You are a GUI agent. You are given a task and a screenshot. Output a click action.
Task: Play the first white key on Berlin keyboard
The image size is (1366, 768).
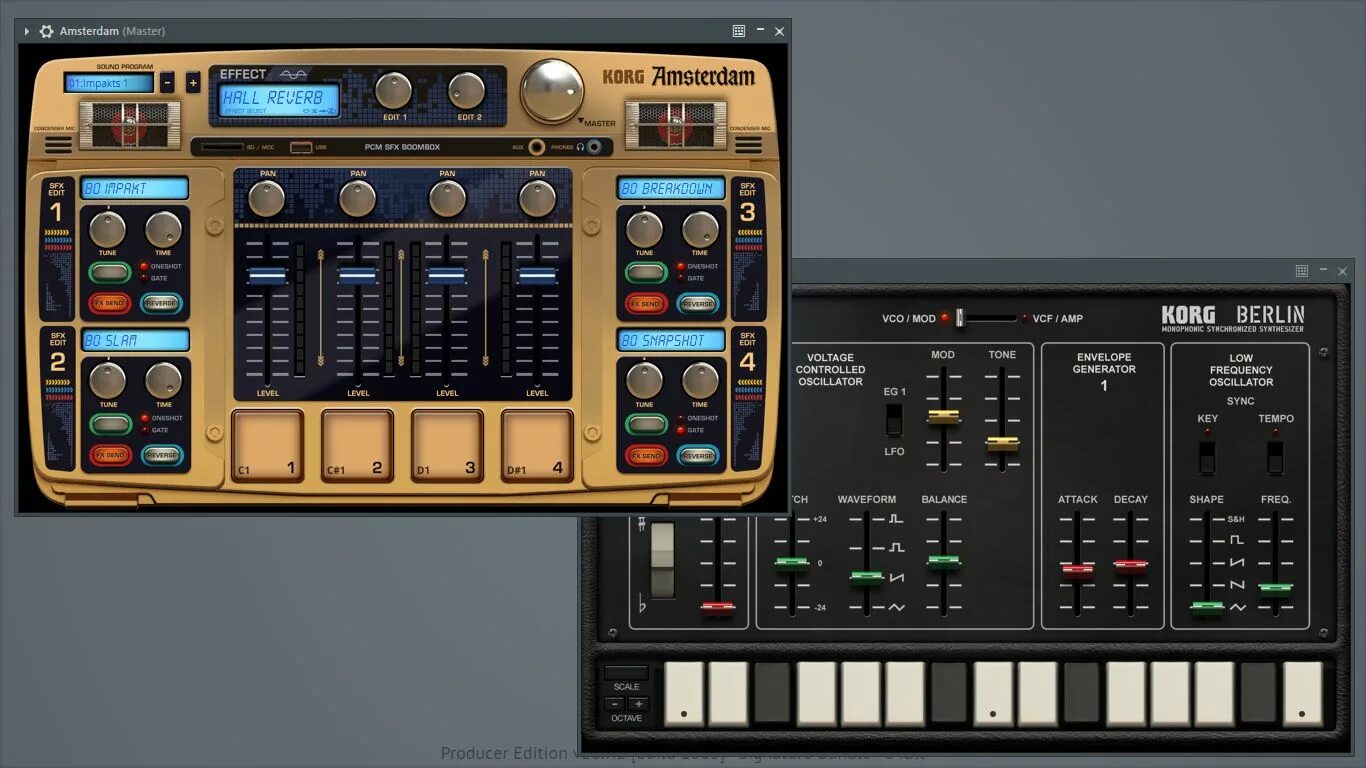tap(684, 693)
